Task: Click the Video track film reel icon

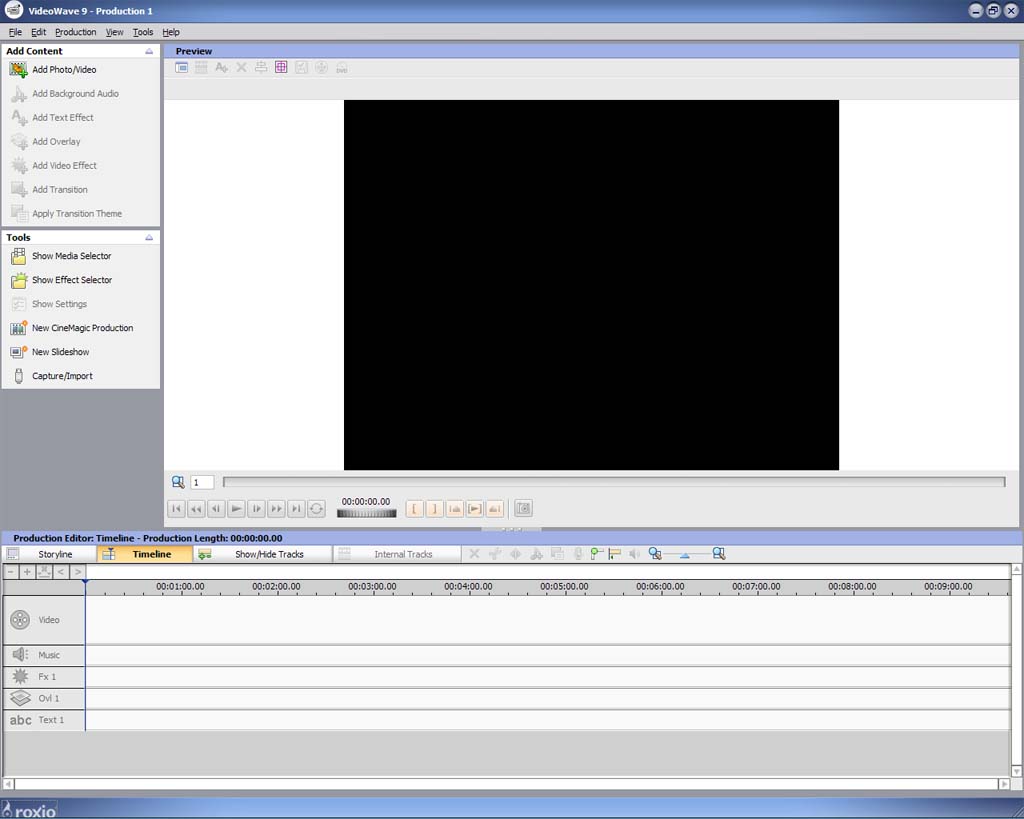Action: tap(20, 620)
